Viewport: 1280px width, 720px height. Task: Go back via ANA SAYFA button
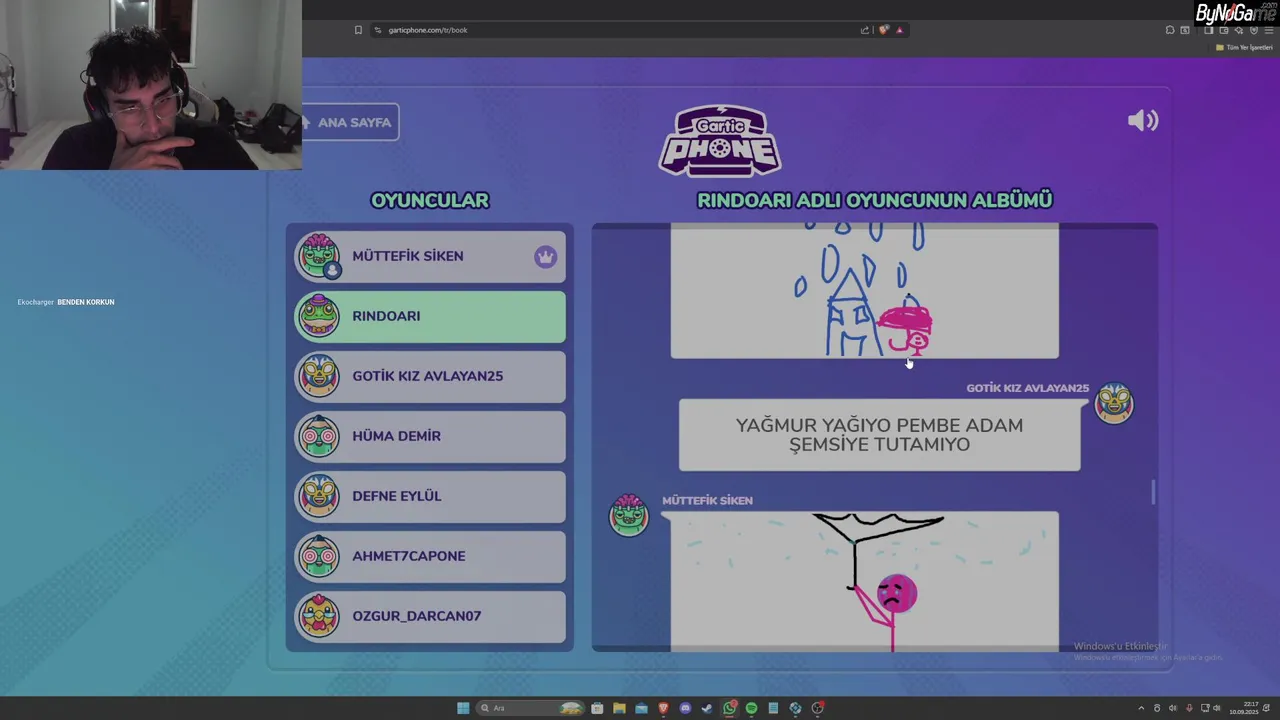pos(350,122)
